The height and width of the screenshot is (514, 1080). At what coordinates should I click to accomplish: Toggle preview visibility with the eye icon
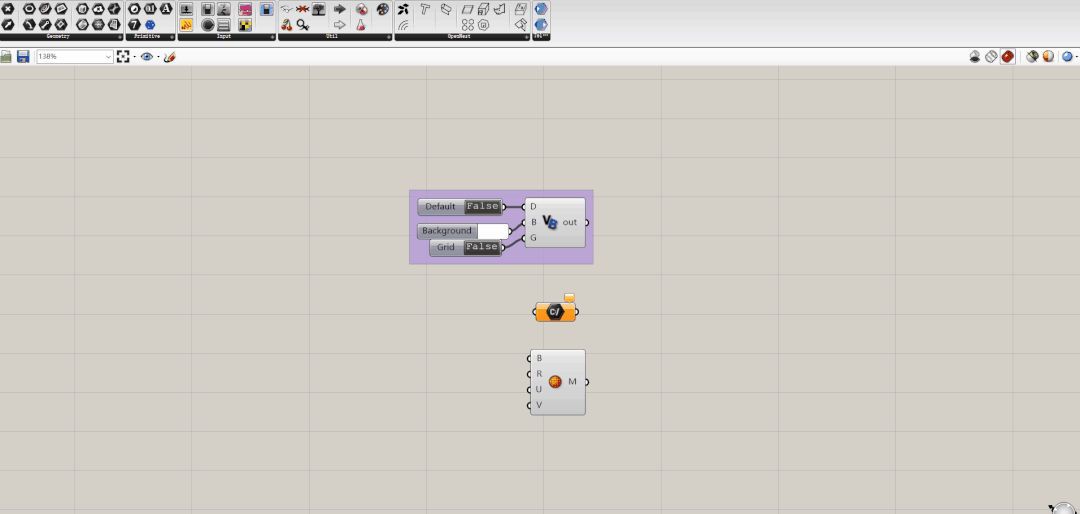[147, 56]
